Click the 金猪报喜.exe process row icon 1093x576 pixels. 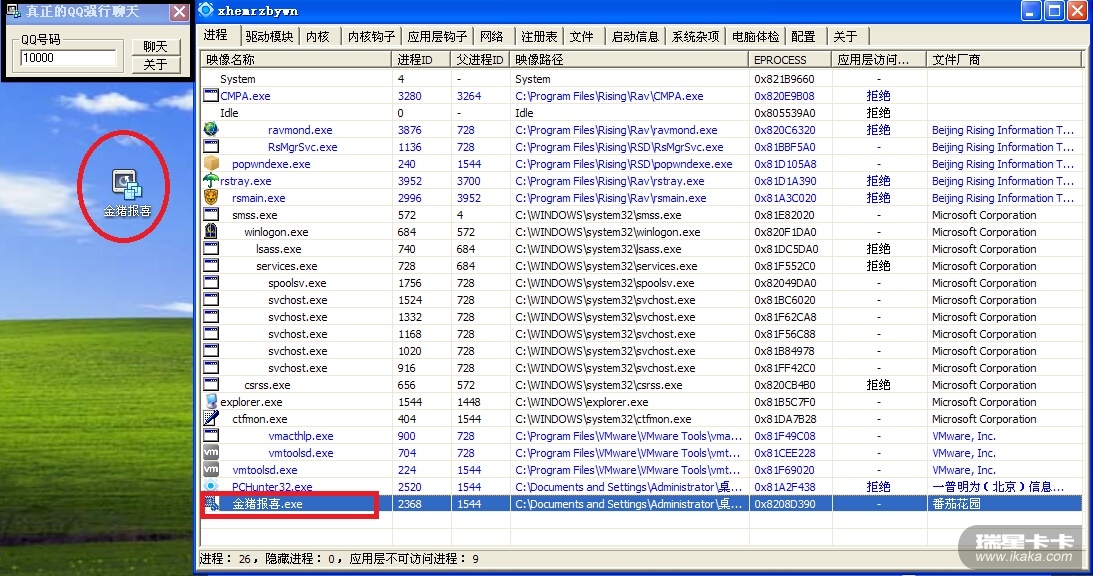tap(212, 503)
